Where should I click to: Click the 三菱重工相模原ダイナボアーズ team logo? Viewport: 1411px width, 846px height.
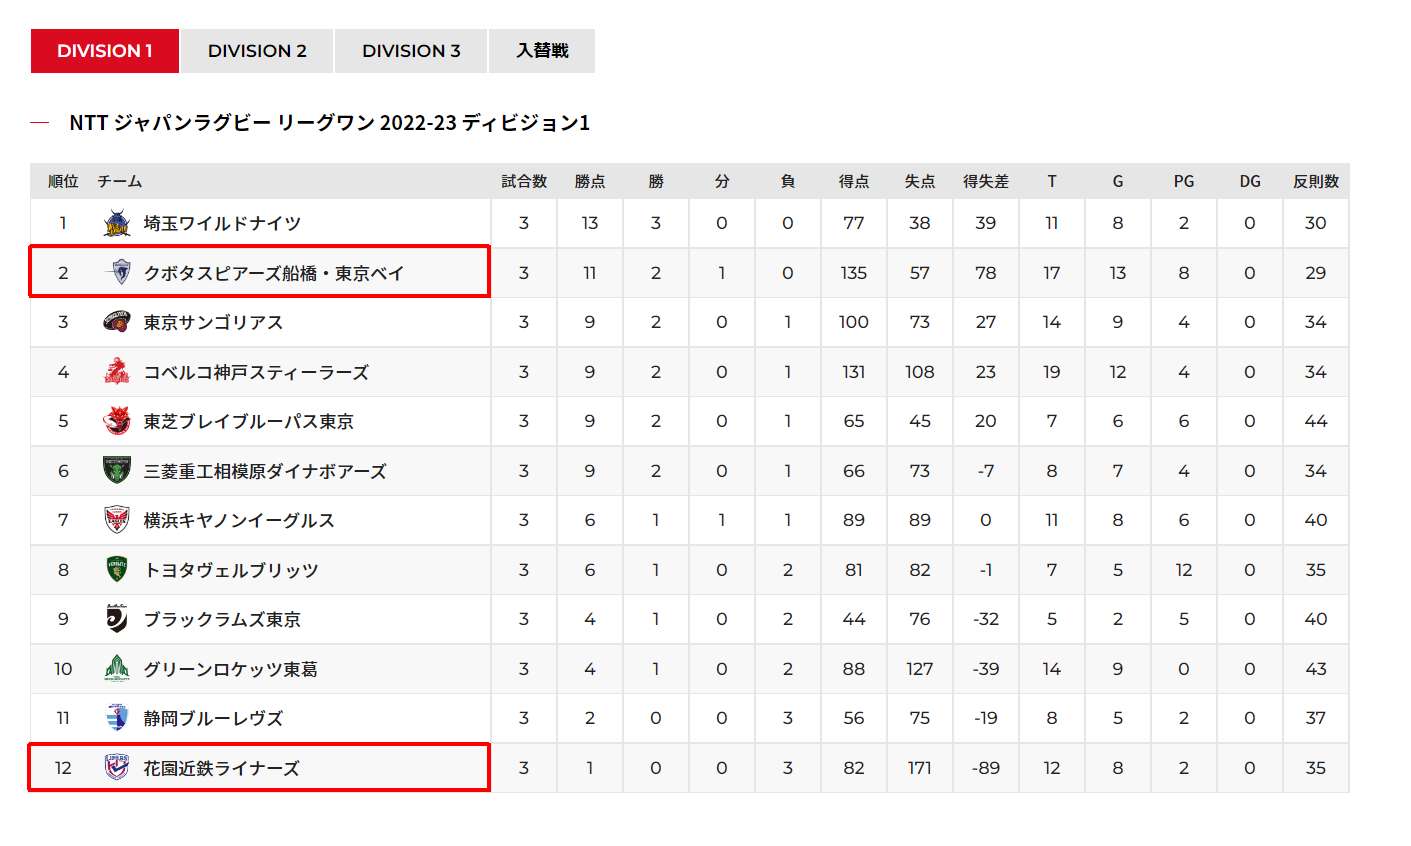point(117,471)
